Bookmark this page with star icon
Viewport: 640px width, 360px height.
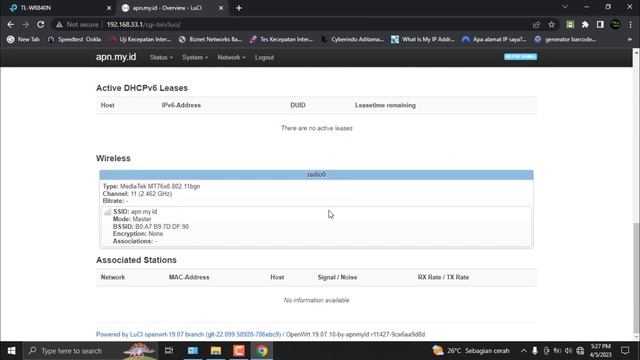(551, 24)
